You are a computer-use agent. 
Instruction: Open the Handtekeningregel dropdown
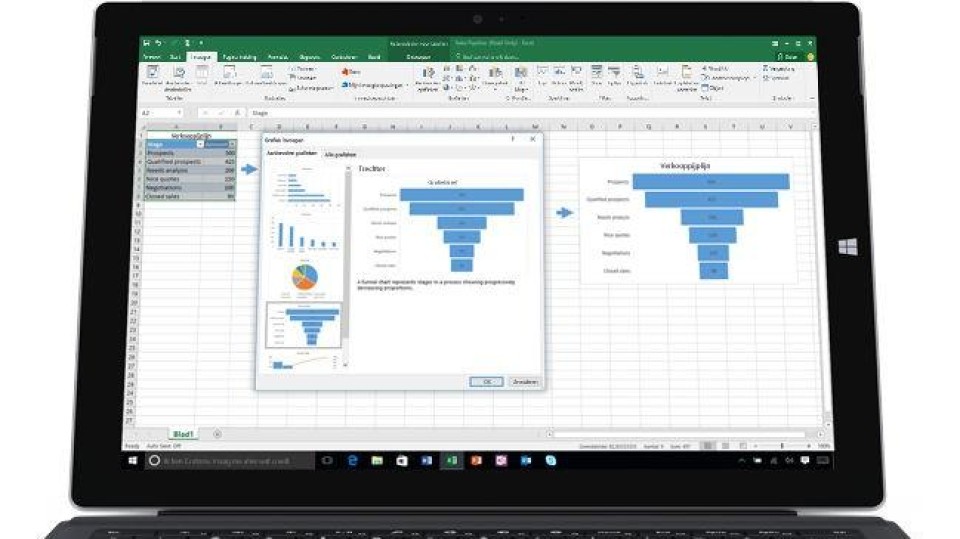pyautogui.click(x=727, y=78)
